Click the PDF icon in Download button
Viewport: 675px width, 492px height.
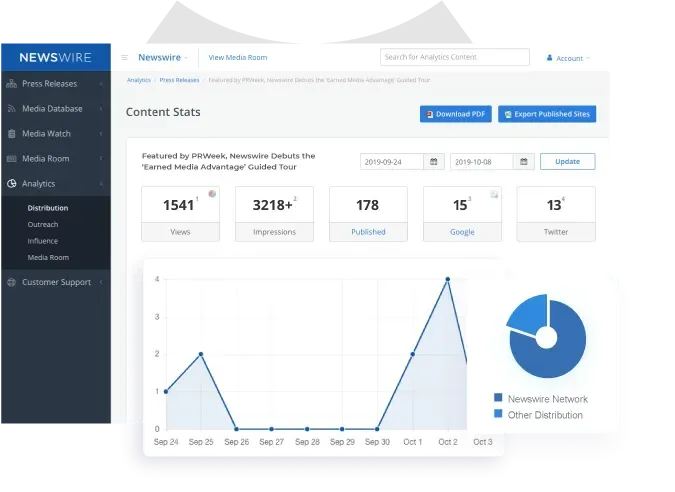(x=429, y=114)
